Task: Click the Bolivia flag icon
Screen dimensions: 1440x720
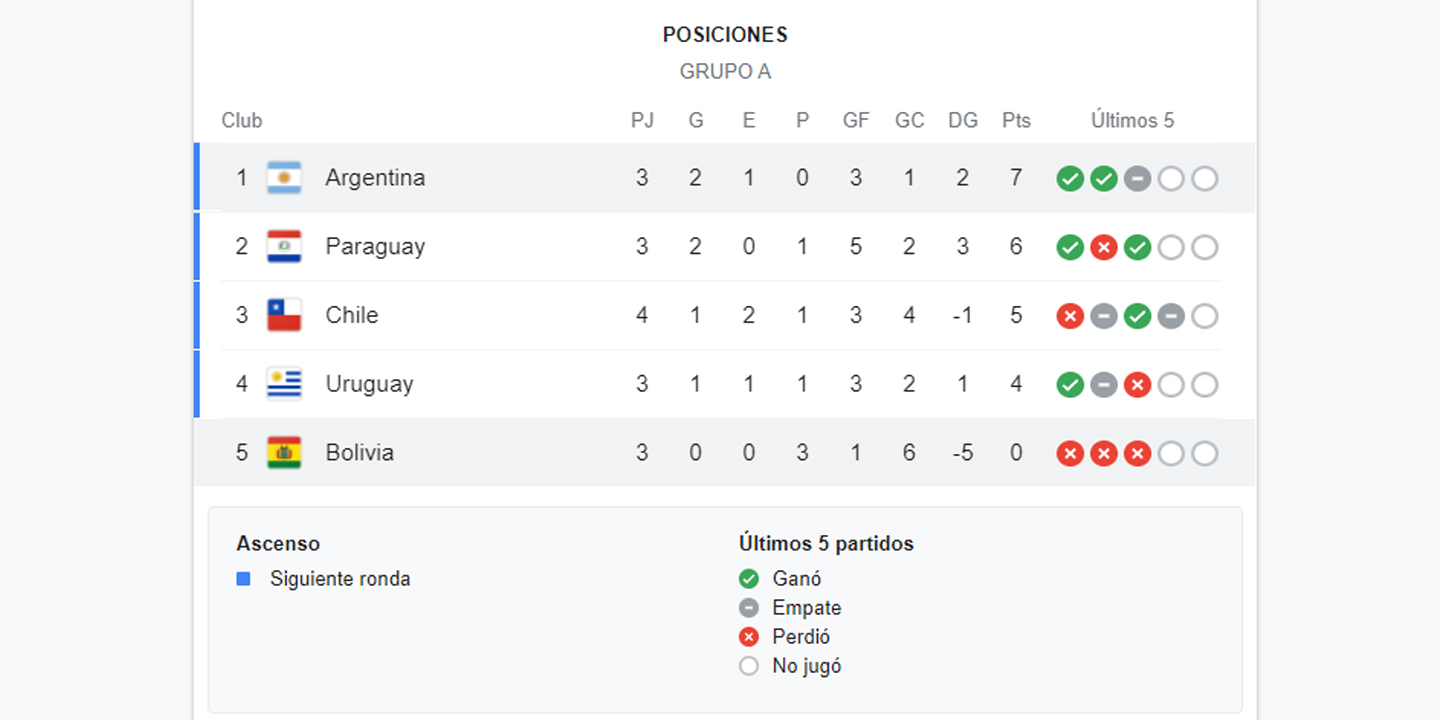Action: point(284,453)
